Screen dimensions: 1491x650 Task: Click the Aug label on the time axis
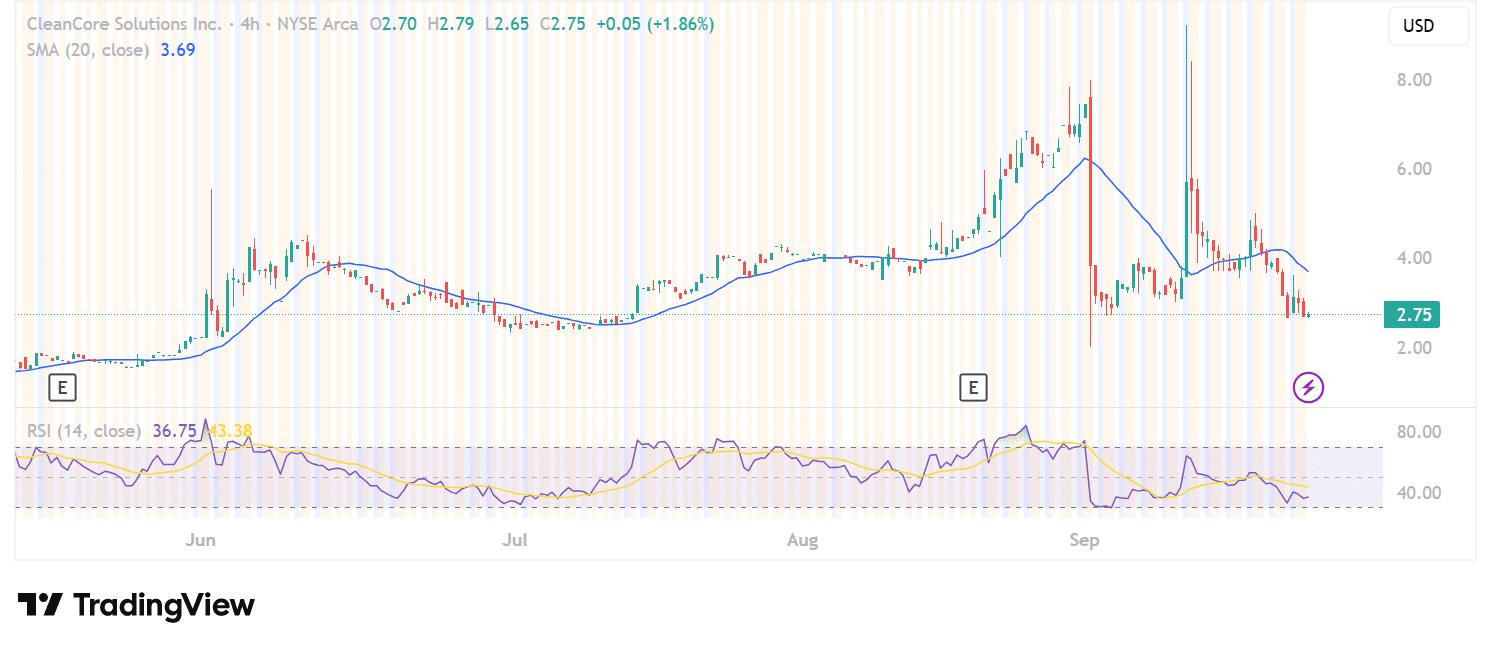click(802, 541)
